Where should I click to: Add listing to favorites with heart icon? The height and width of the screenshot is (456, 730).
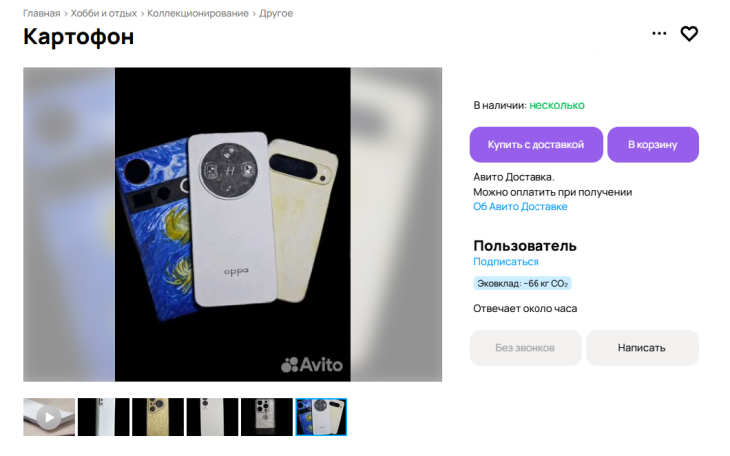(x=689, y=34)
